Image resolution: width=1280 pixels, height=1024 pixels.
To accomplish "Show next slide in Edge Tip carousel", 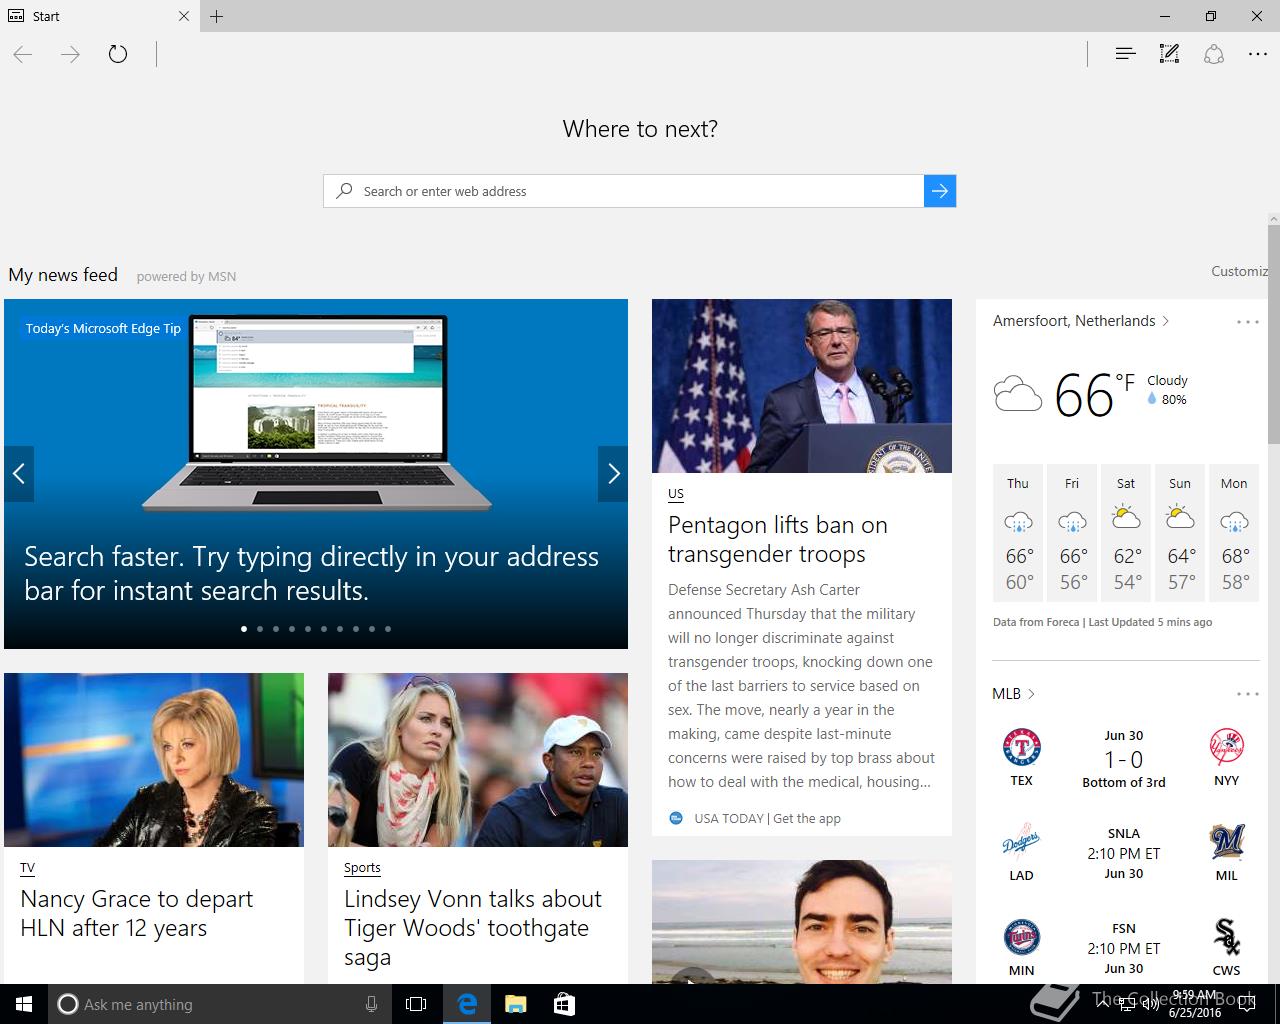I will [x=613, y=474].
